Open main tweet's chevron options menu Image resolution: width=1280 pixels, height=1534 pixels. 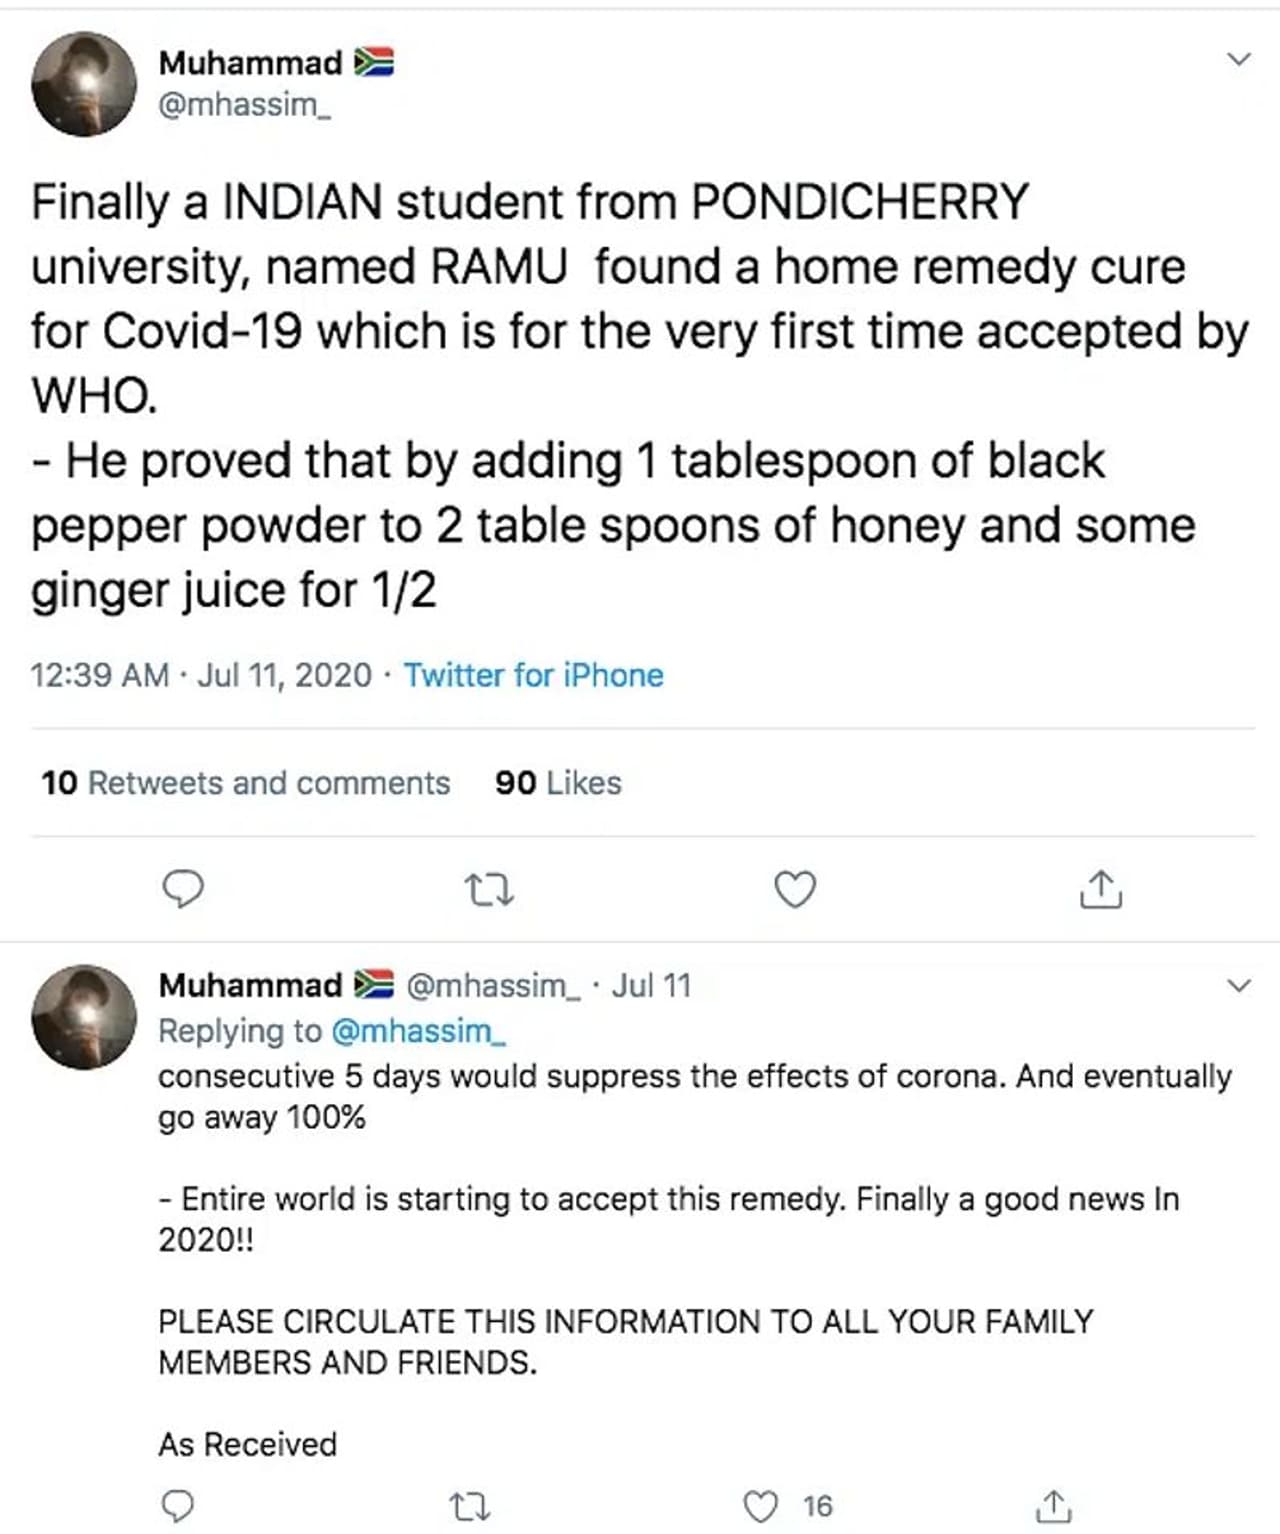tap(1238, 60)
